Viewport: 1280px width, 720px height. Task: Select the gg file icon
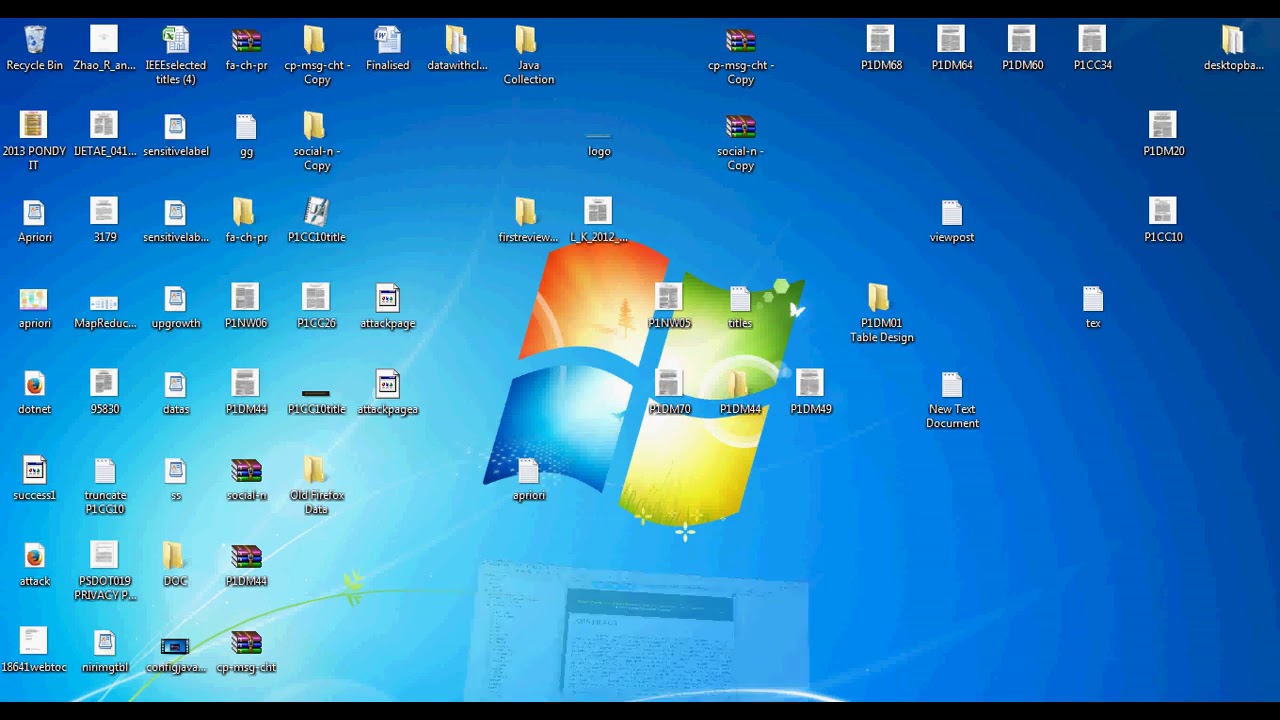tap(246, 127)
